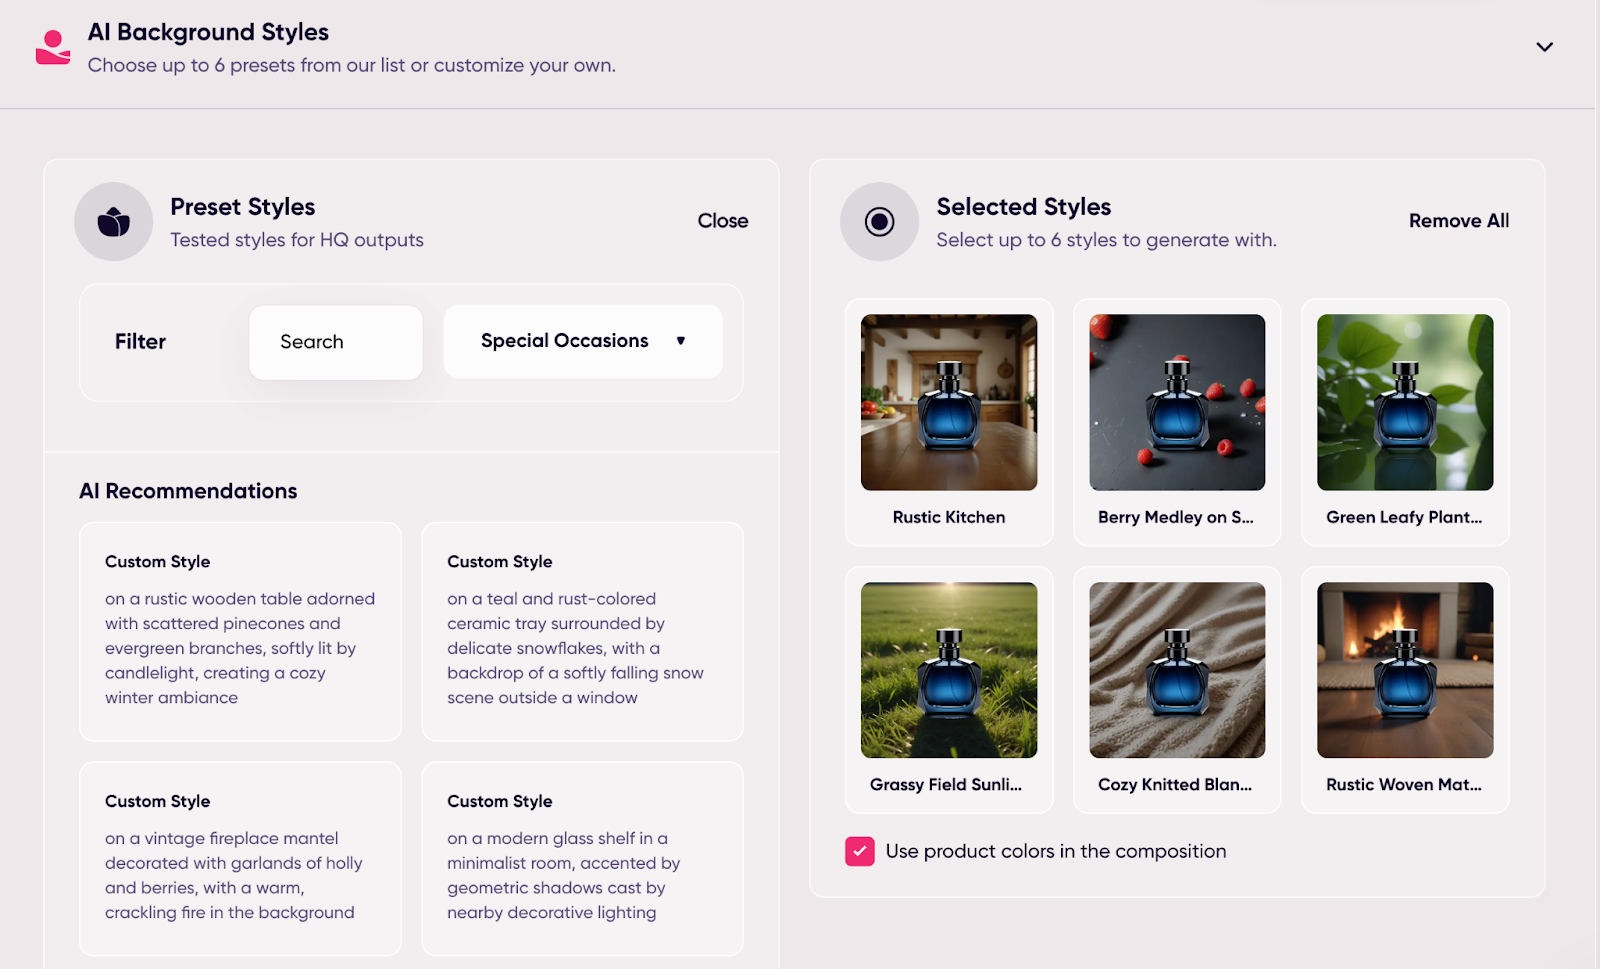
Task: Choose the rustic wooden table custom style
Action: (240, 631)
